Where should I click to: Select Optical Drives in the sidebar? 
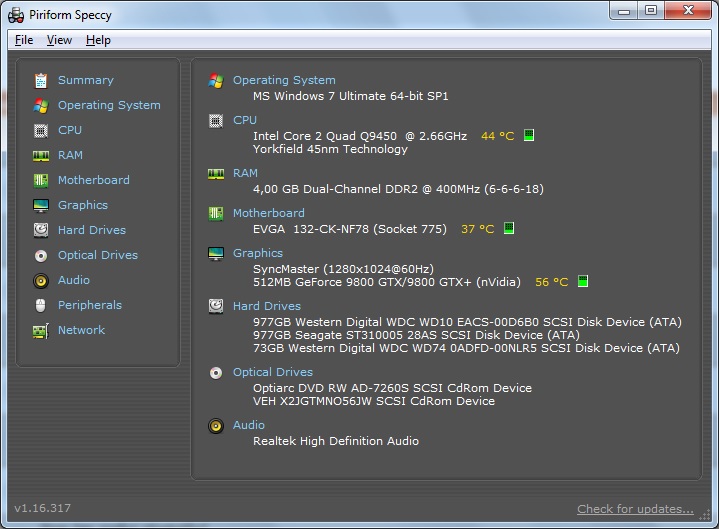point(97,255)
